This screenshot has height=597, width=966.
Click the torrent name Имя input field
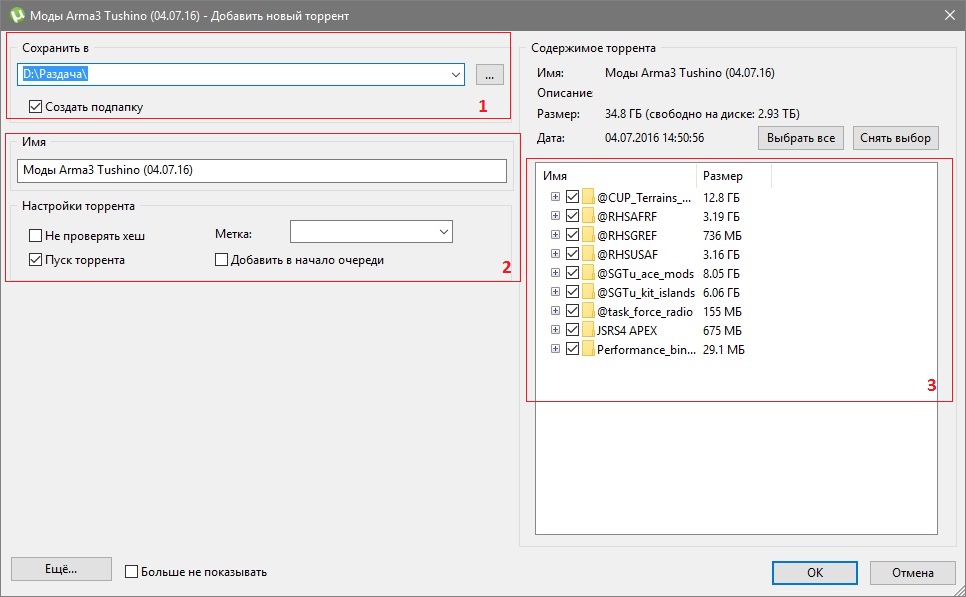tap(262, 170)
